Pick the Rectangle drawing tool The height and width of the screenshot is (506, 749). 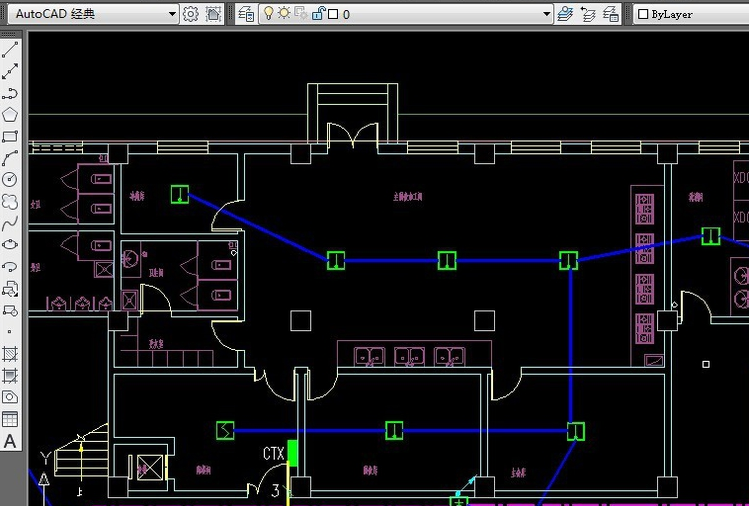tap(10, 137)
